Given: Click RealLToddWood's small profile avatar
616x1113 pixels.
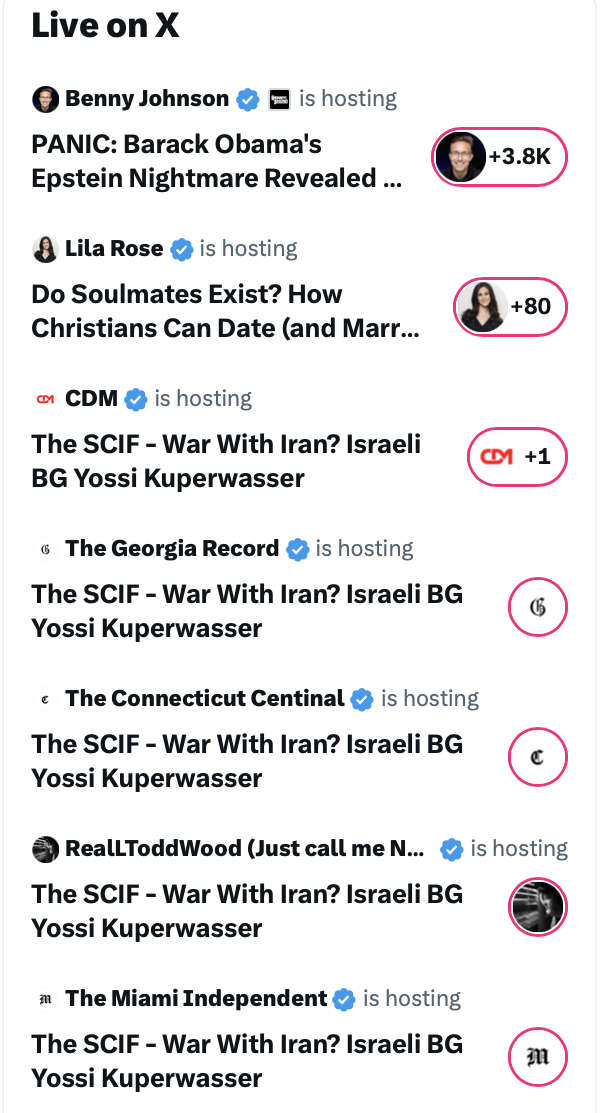Looking at the screenshot, I should click(x=45, y=849).
